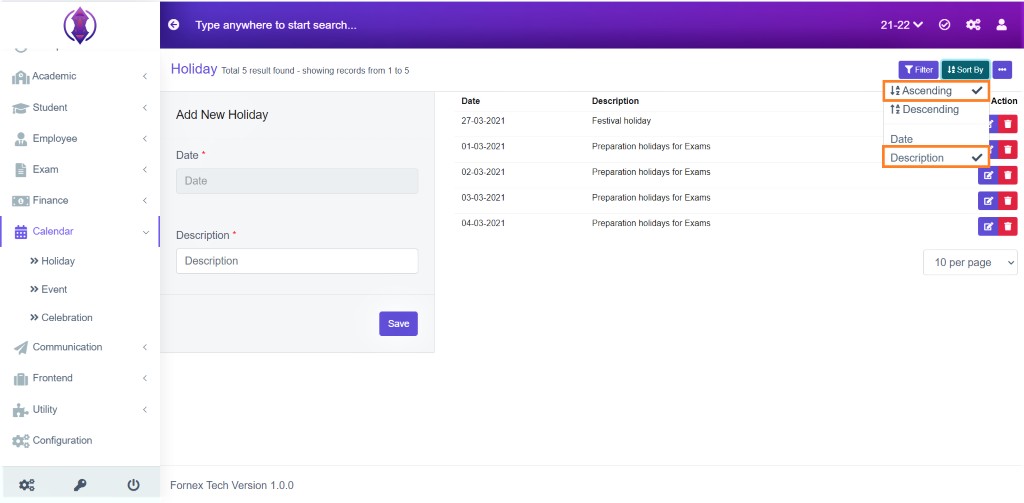The width and height of the screenshot is (1024, 503).
Task: Expand the Finance menu
Action: click(x=80, y=201)
